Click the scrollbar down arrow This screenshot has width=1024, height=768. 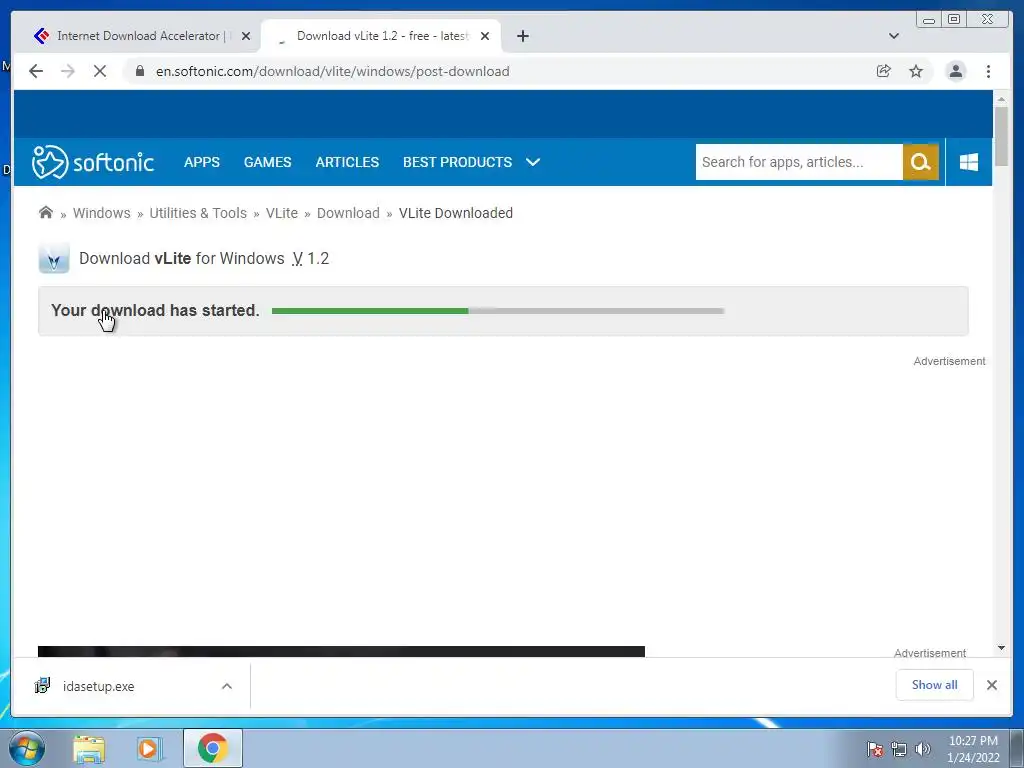click(1001, 648)
